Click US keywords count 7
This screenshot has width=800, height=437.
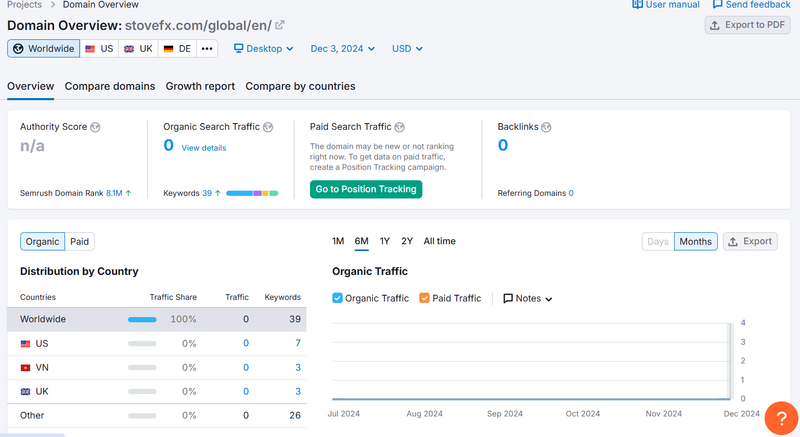(298, 343)
